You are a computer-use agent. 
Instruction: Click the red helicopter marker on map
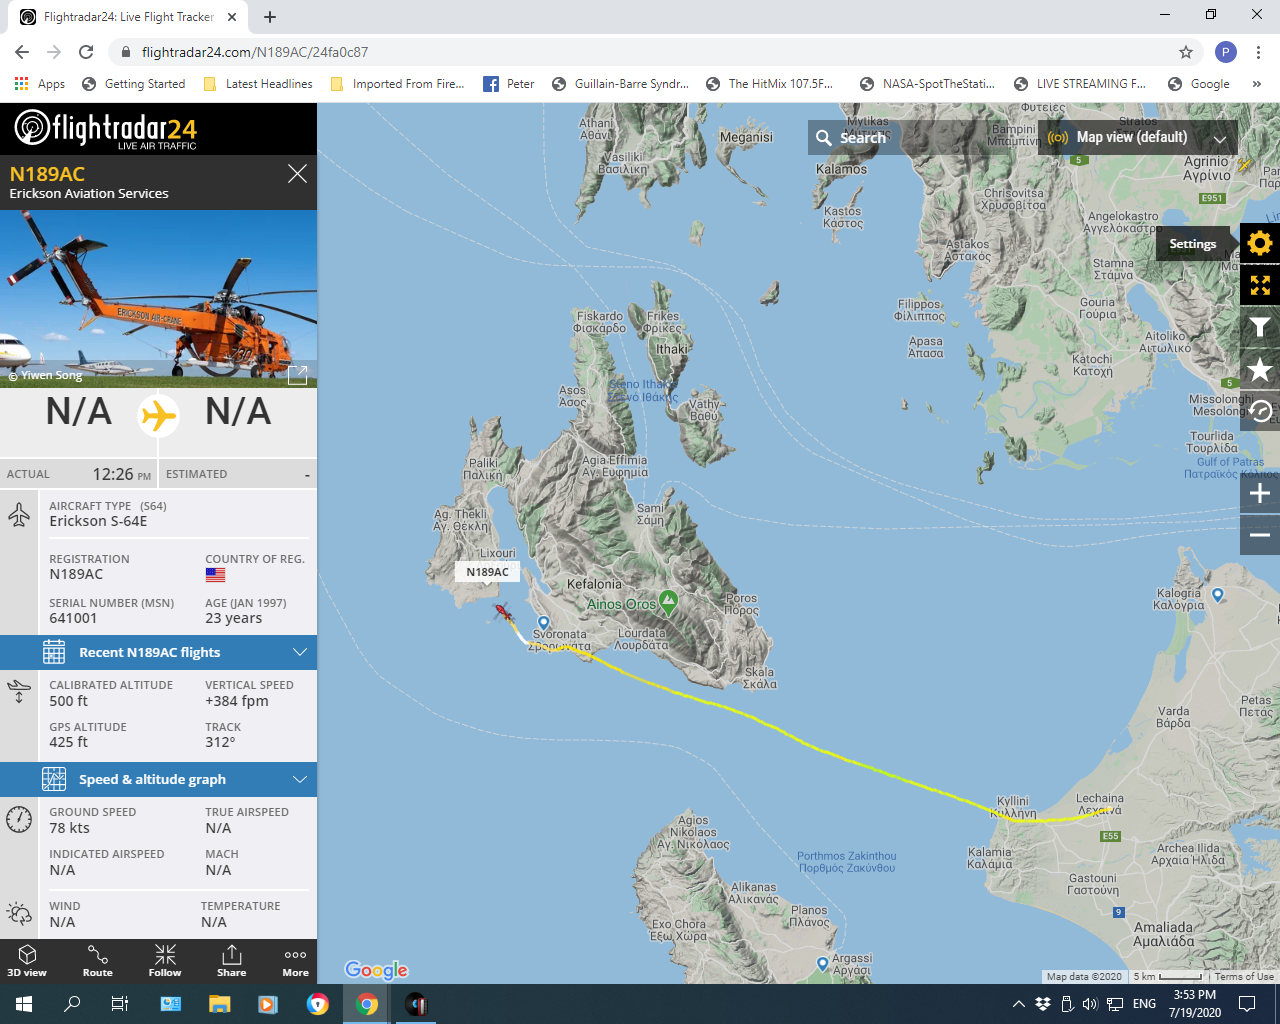503,611
